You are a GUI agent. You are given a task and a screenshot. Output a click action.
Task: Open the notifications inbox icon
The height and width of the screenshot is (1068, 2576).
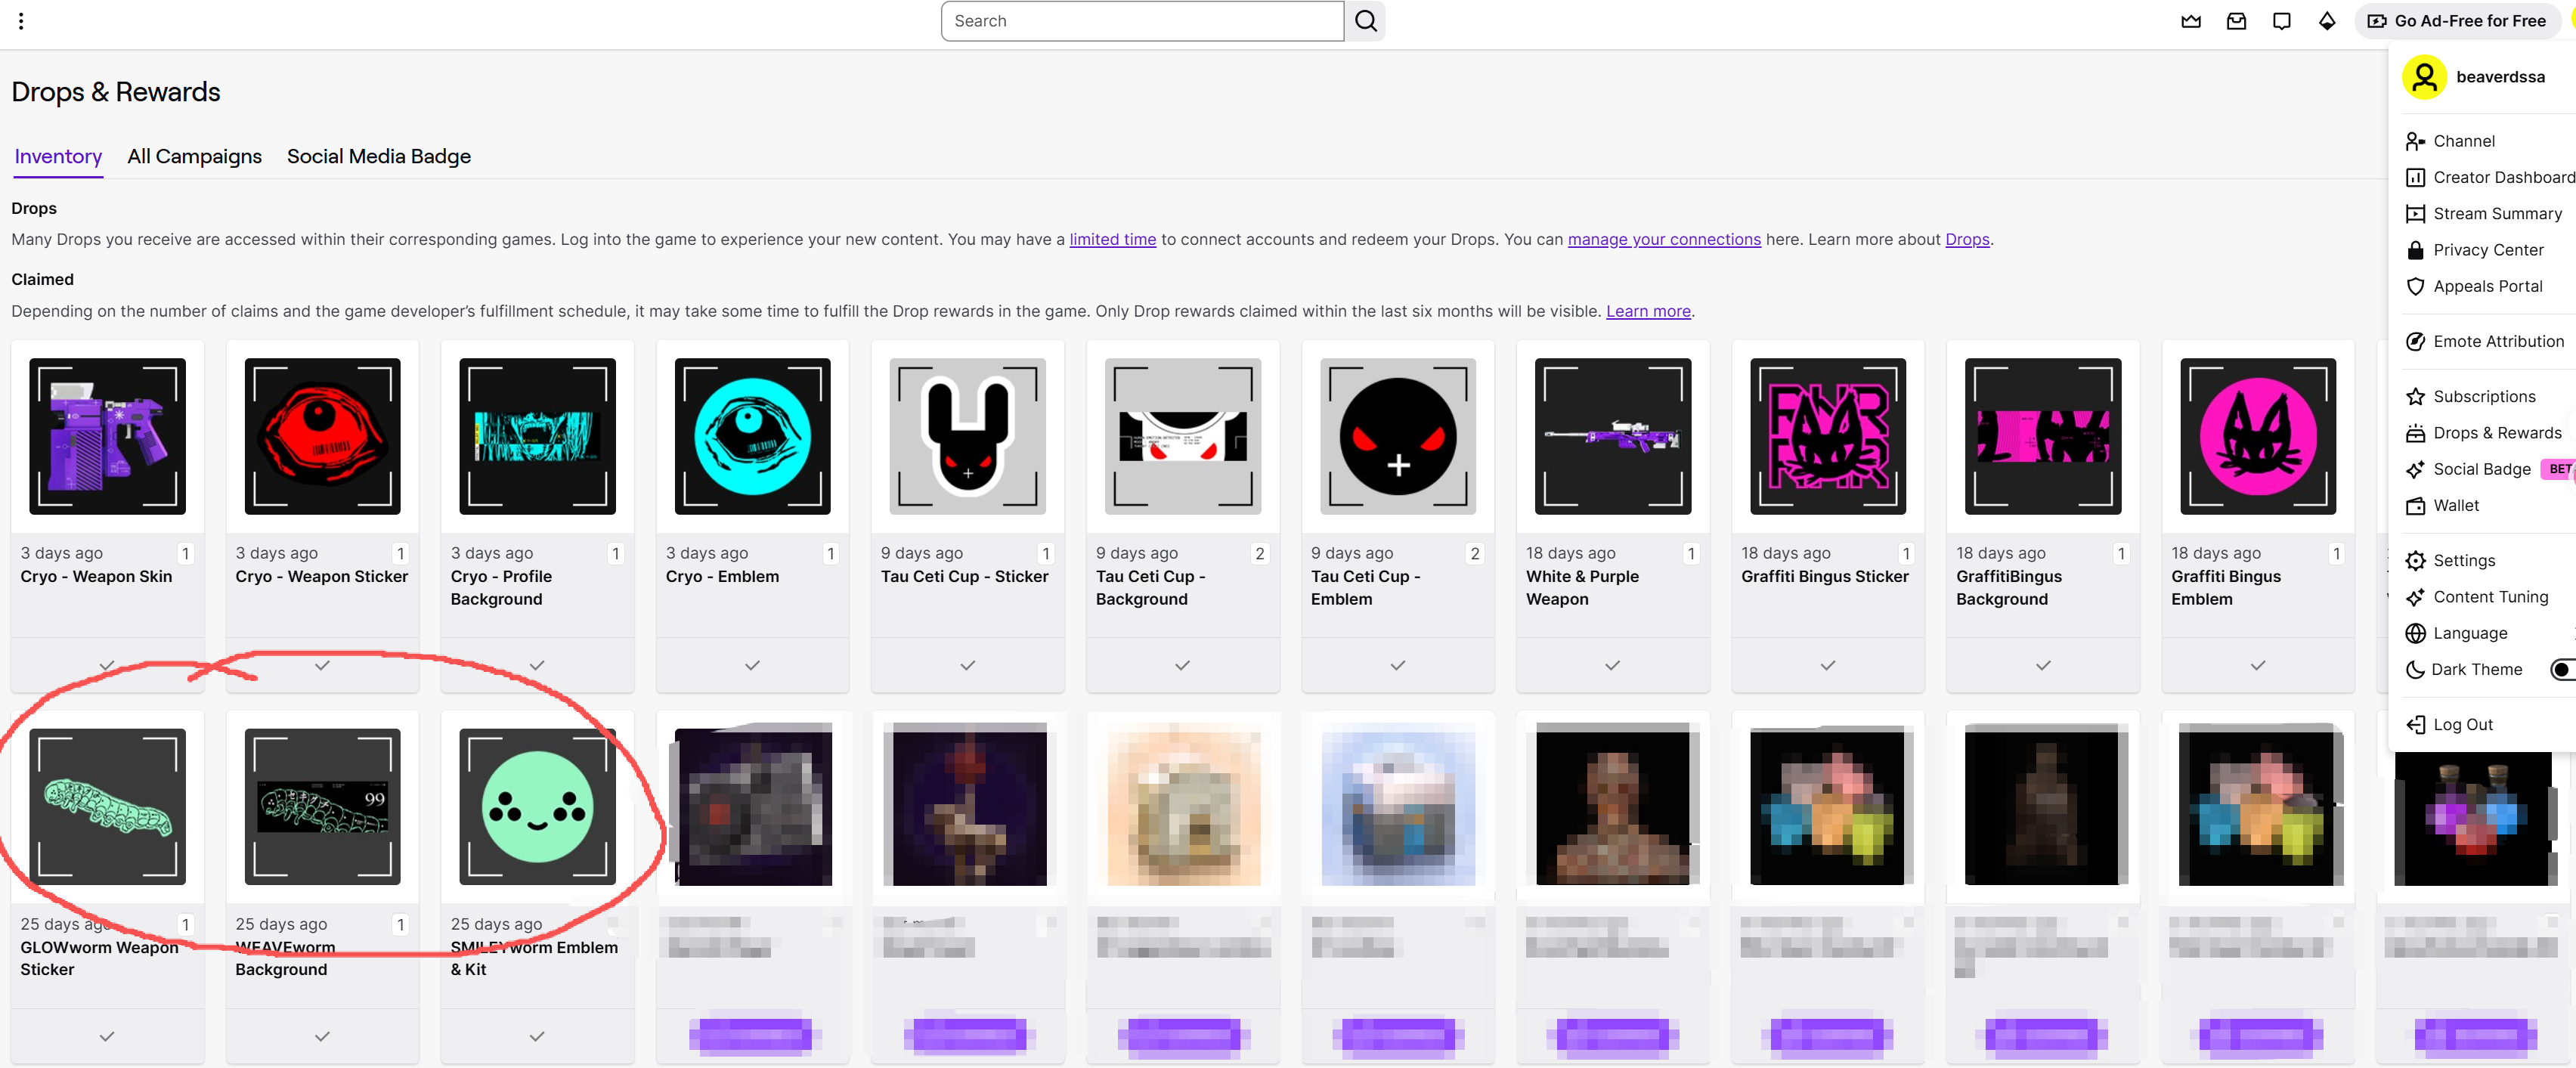click(2236, 21)
